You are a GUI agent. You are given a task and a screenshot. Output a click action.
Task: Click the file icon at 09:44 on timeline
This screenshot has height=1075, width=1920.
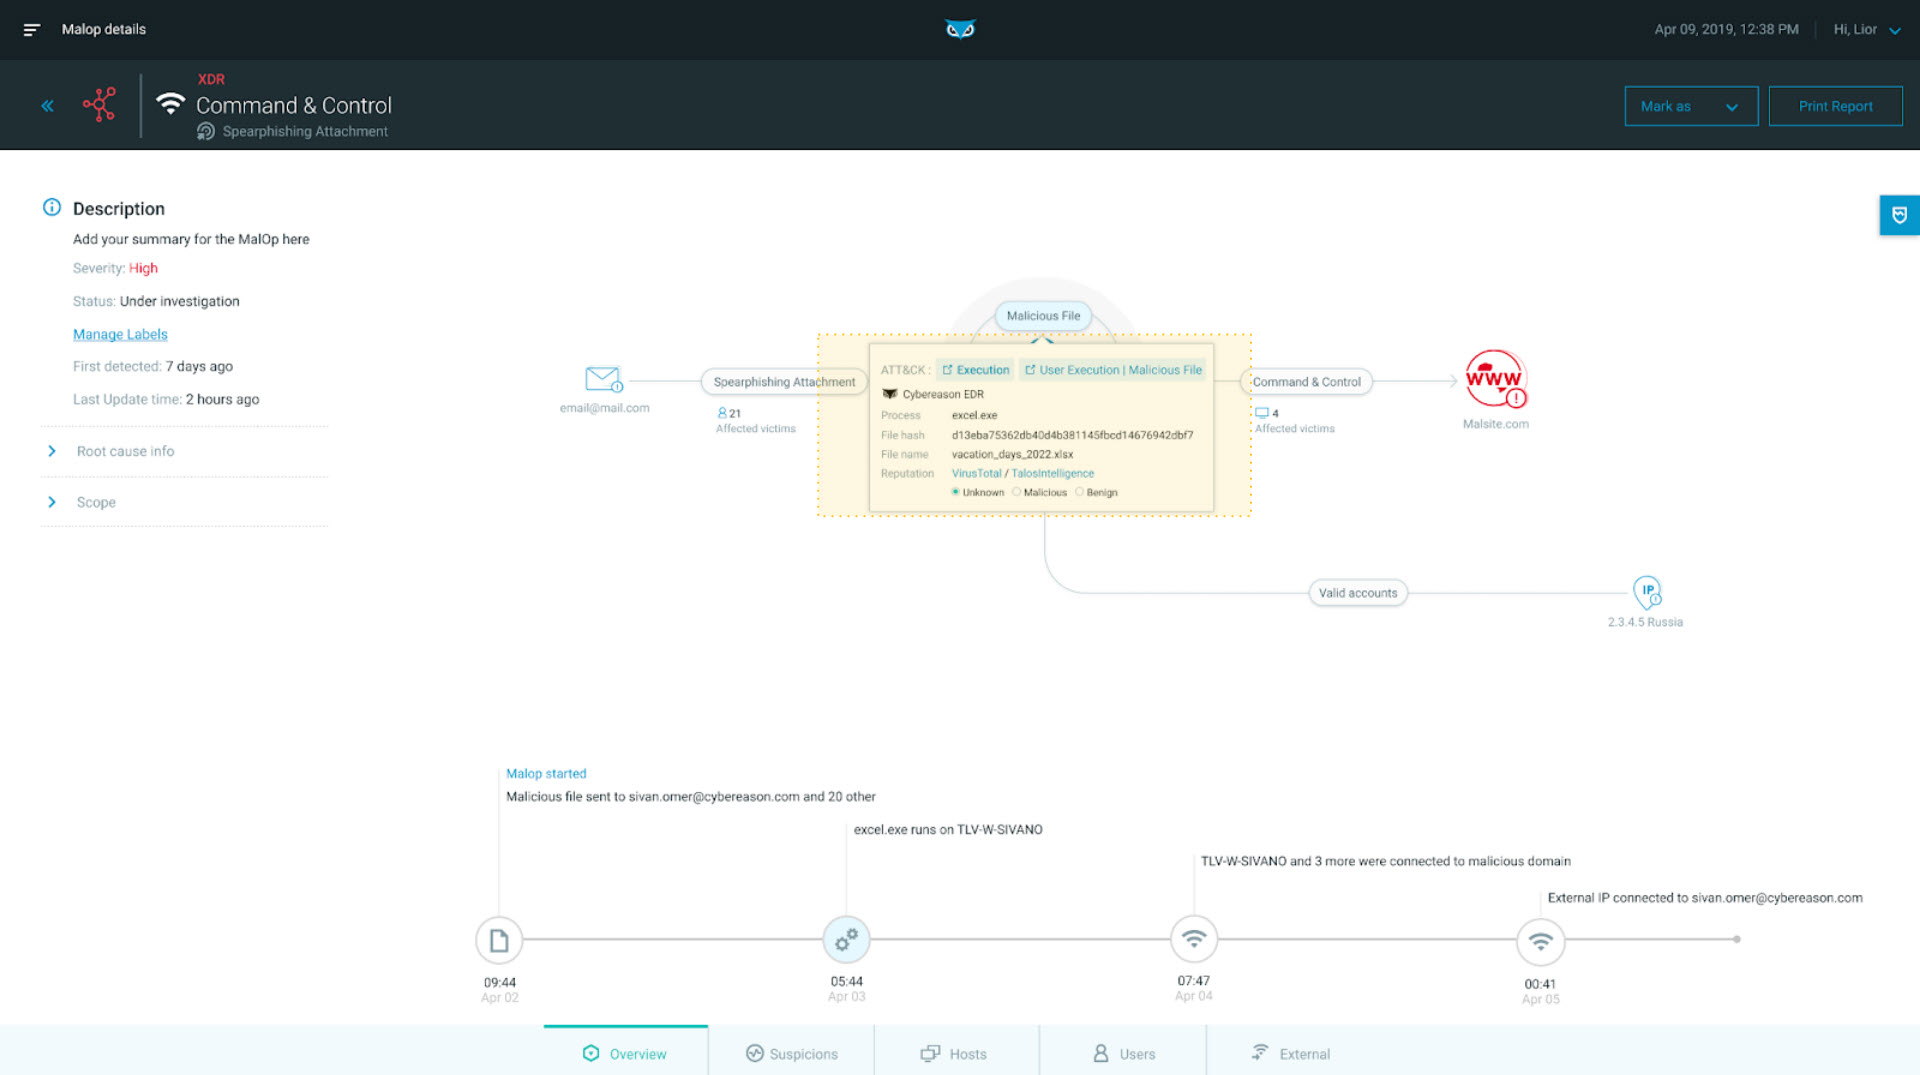click(499, 940)
